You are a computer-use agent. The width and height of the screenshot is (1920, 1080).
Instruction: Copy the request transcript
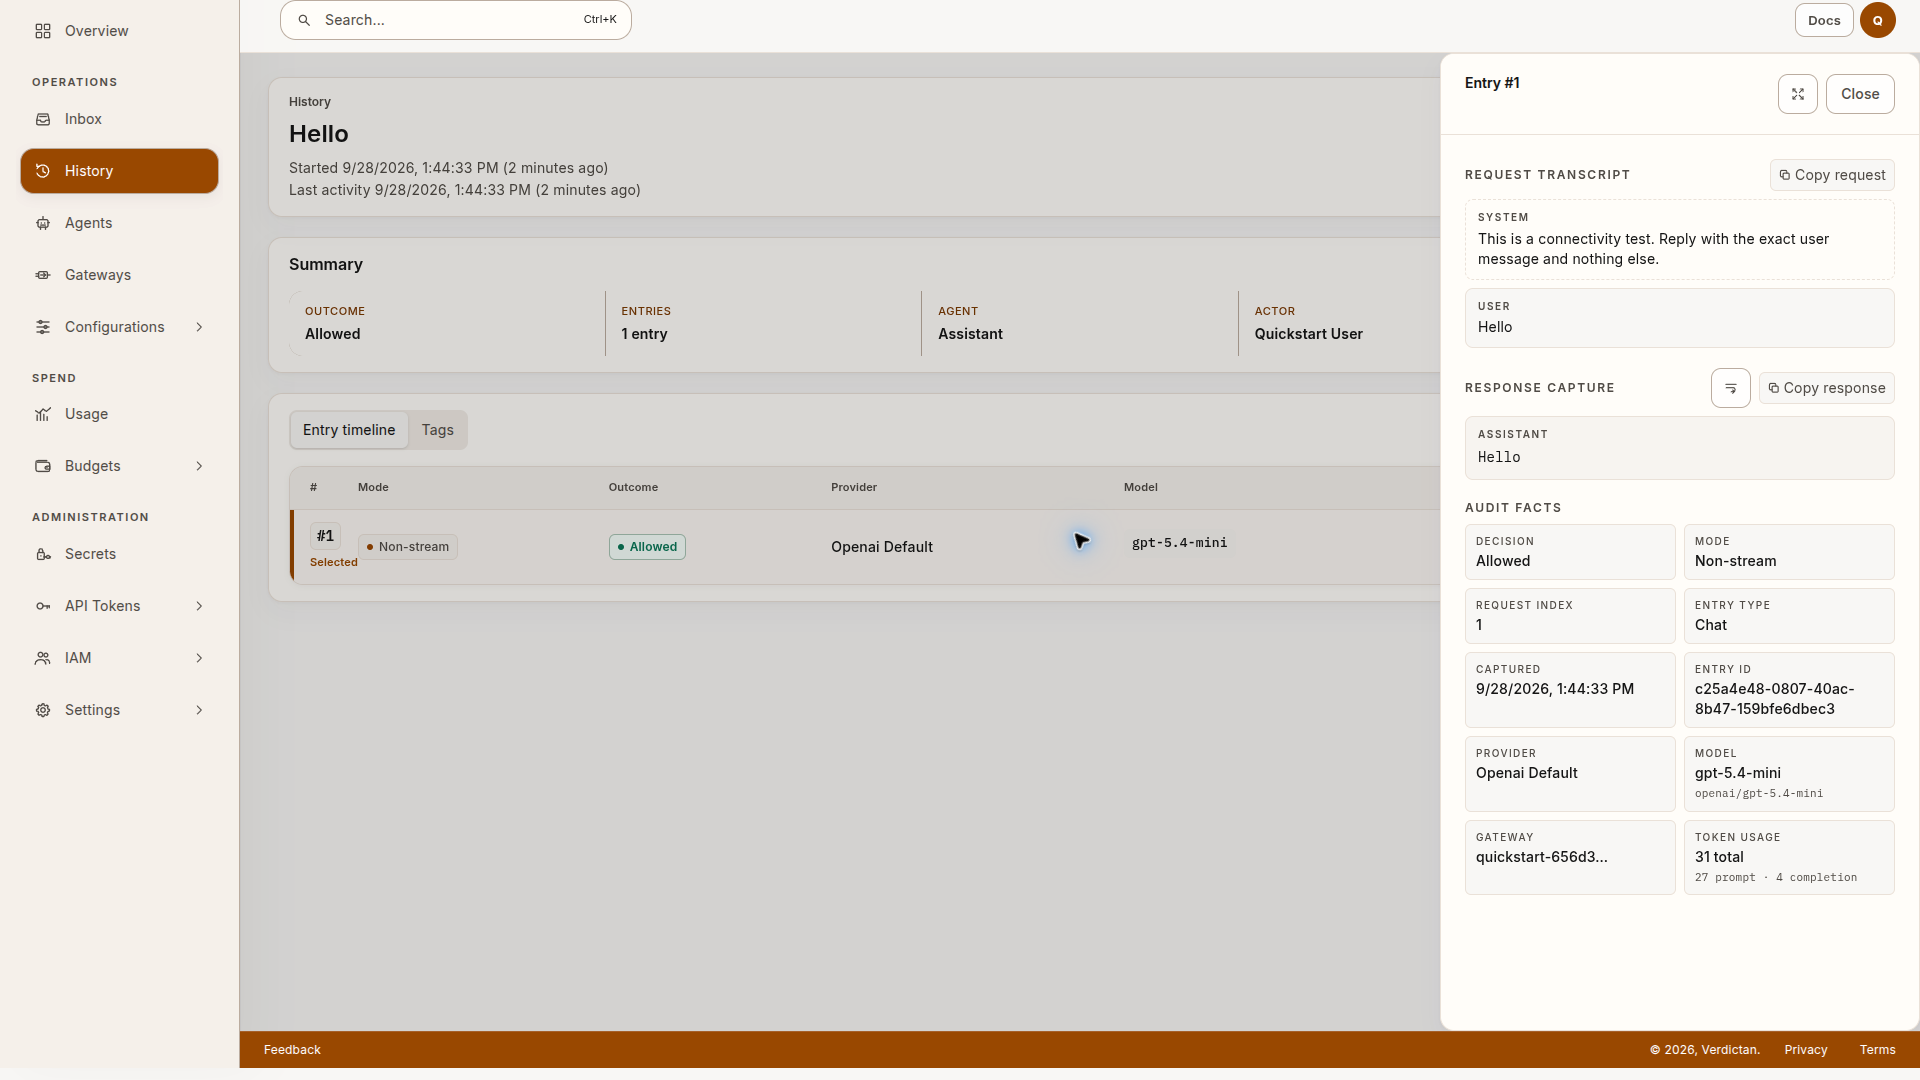(x=1832, y=175)
